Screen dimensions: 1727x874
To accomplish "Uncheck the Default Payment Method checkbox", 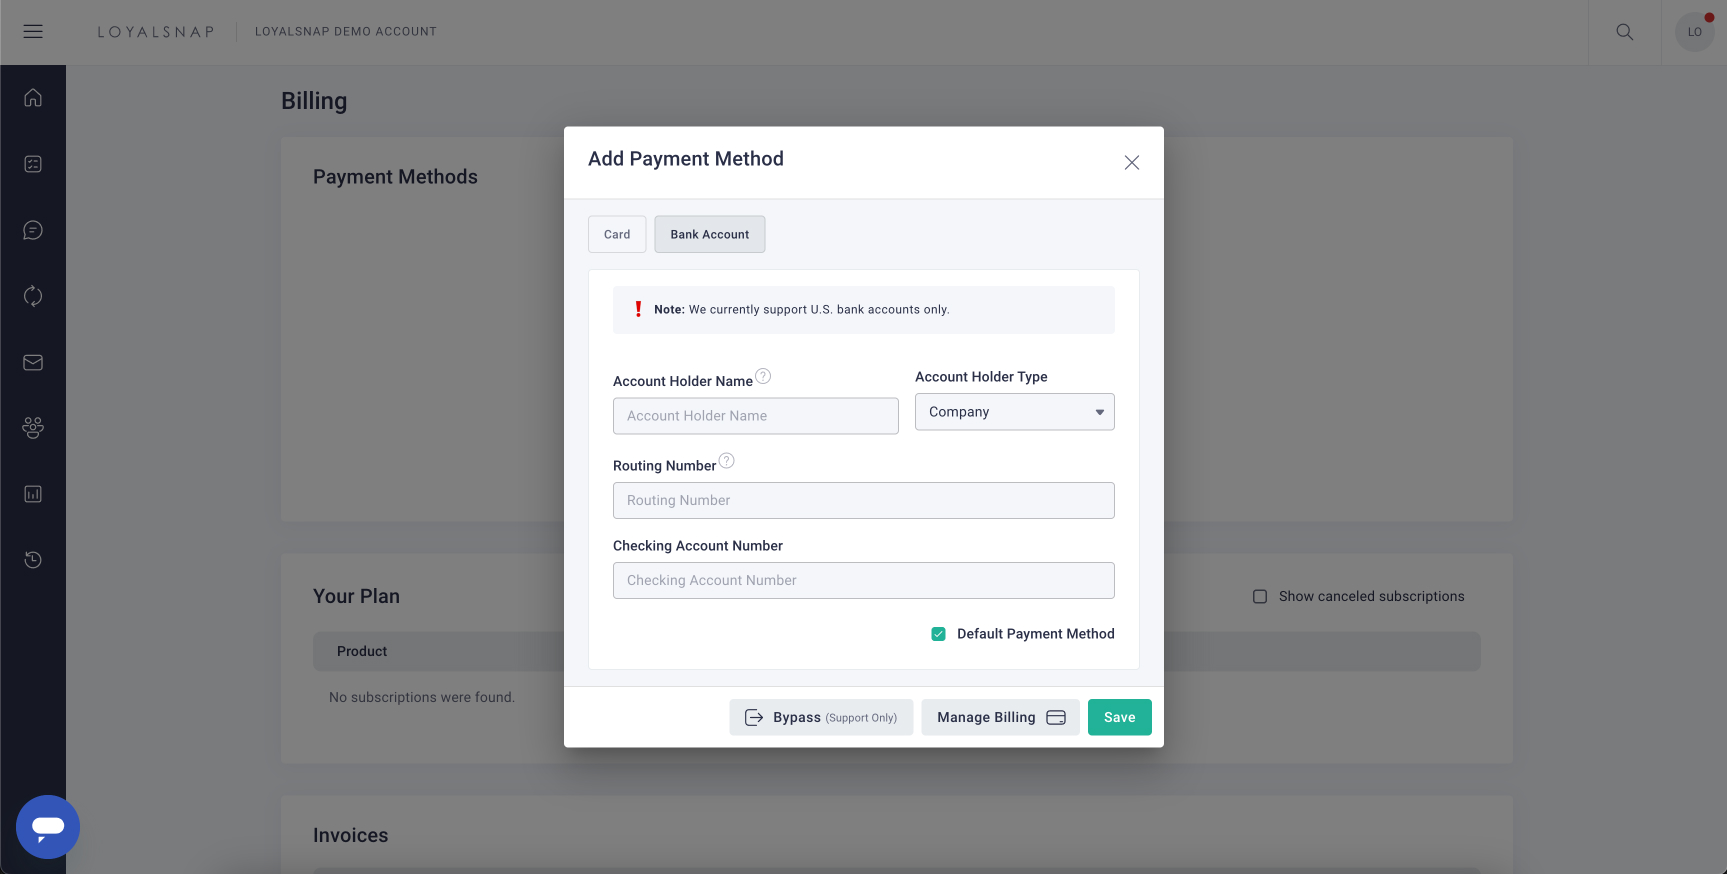I will pos(939,634).
